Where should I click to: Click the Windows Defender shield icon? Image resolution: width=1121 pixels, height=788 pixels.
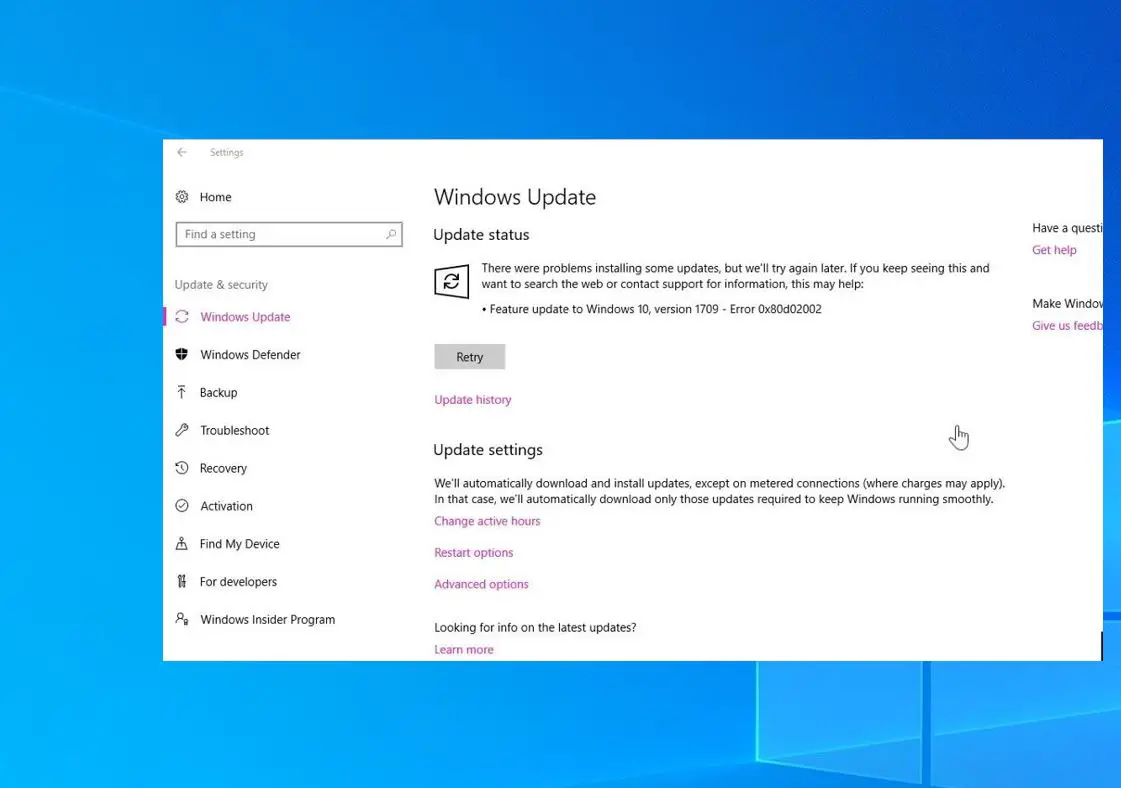(x=182, y=355)
